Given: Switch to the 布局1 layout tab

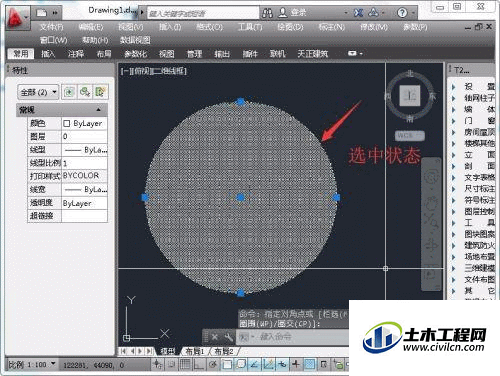Looking at the screenshot, I should 194,351.
